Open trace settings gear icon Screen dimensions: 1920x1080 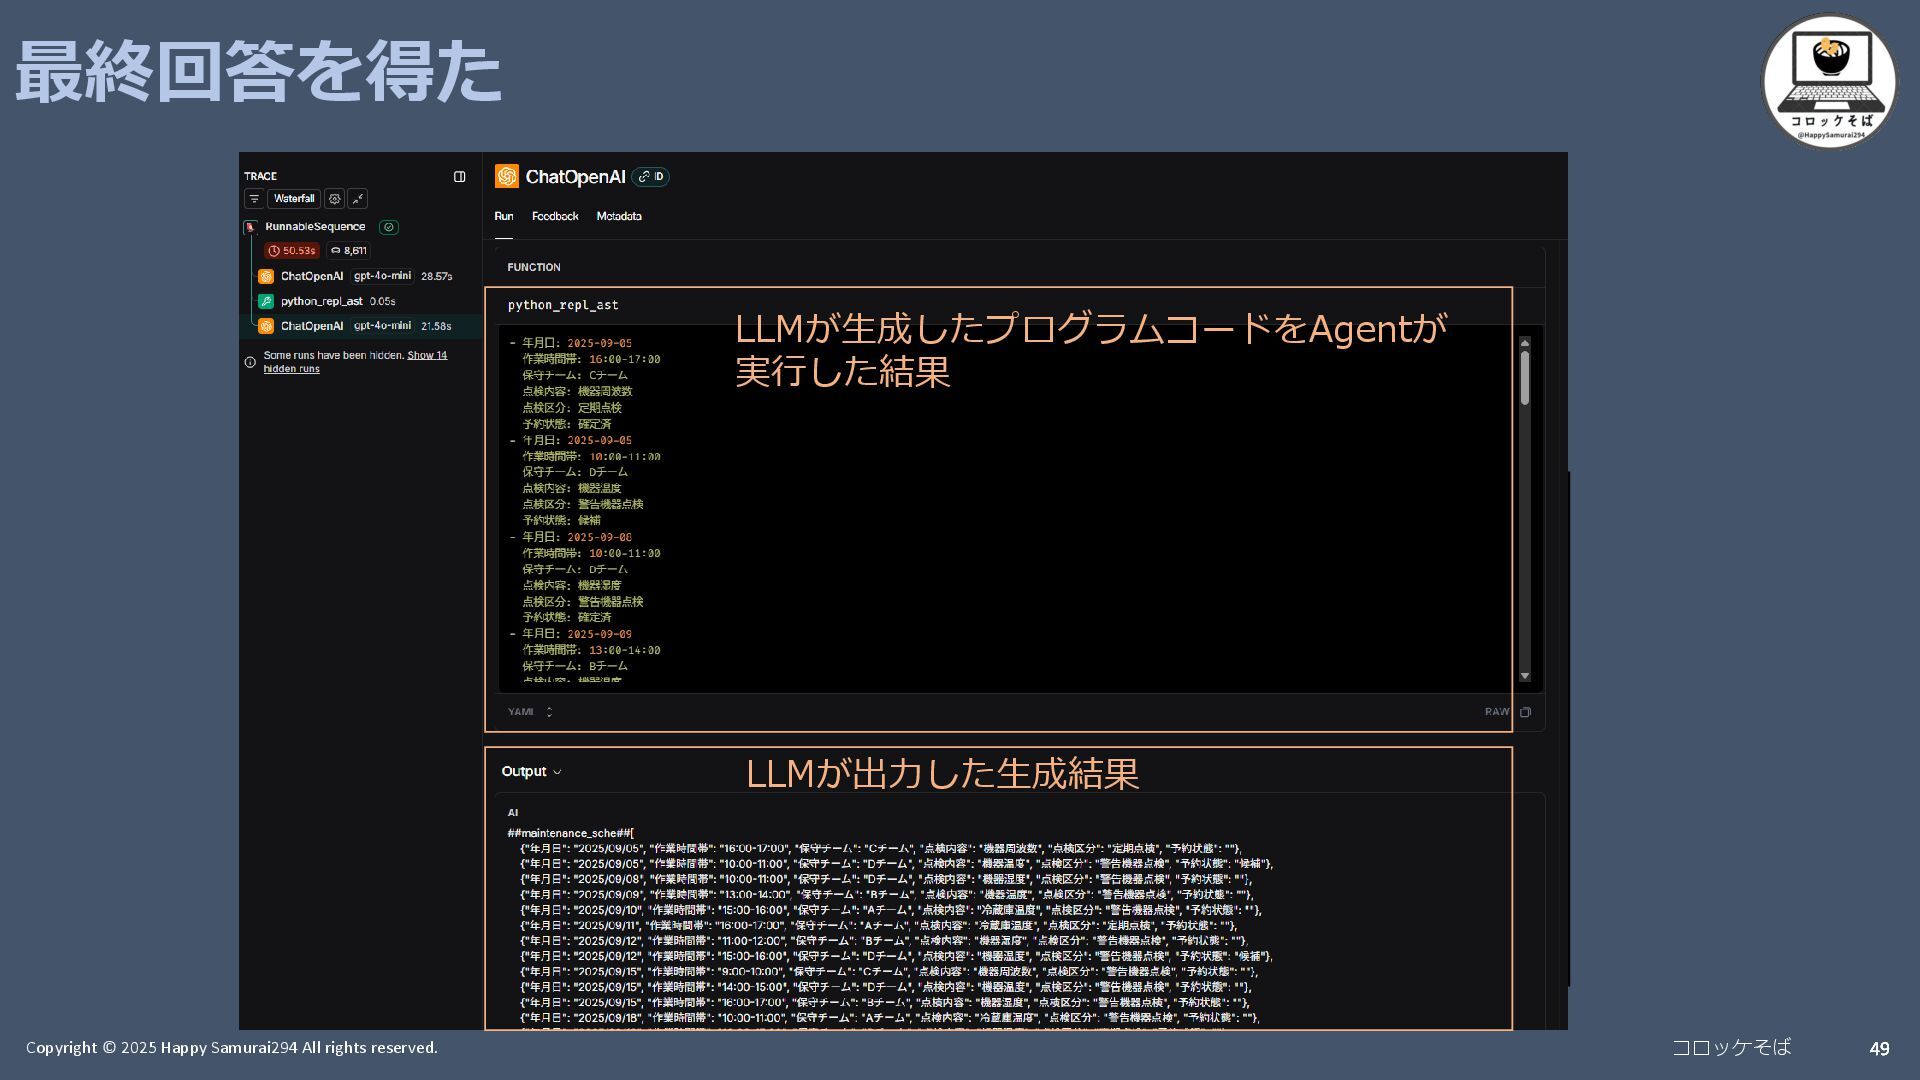coord(334,199)
